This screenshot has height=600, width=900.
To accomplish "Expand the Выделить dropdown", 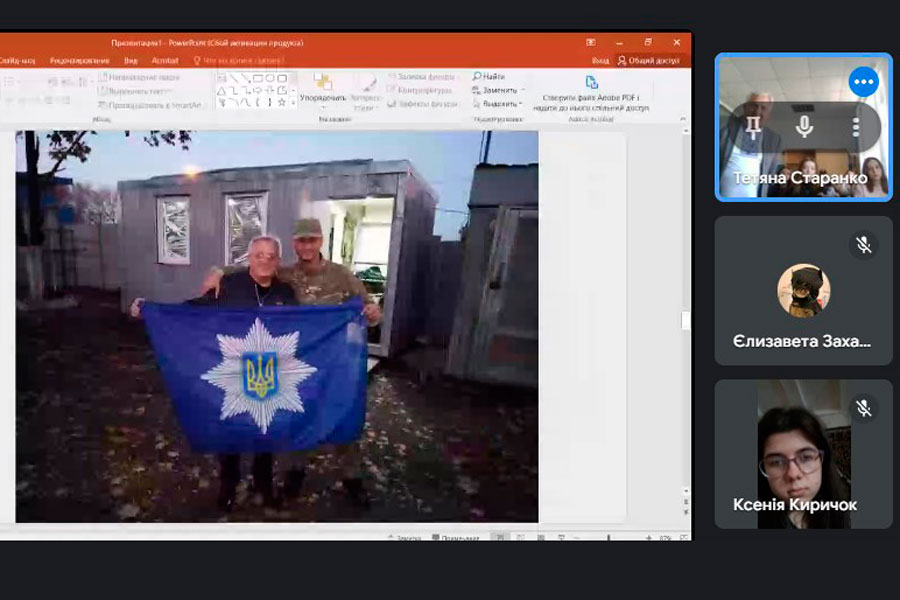I will click(521, 104).
